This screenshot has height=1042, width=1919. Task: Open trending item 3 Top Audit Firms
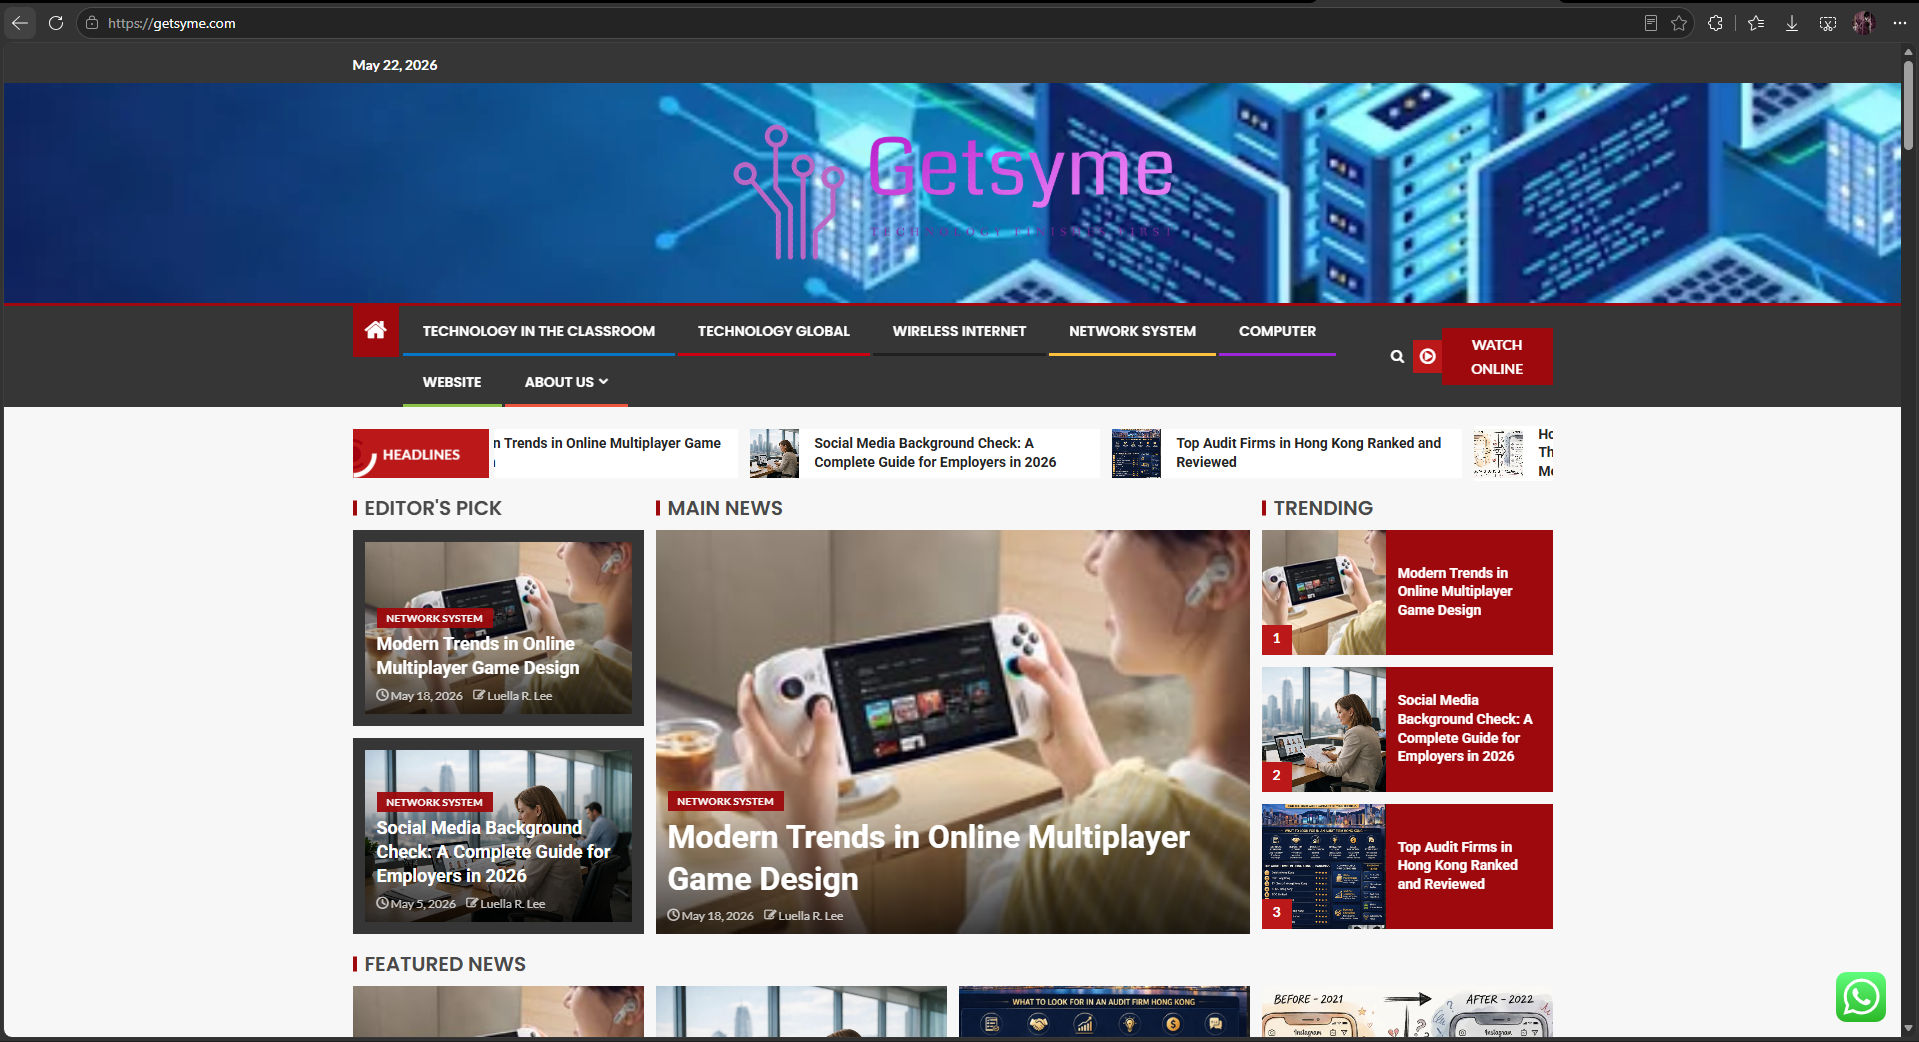coord(1457,865)
